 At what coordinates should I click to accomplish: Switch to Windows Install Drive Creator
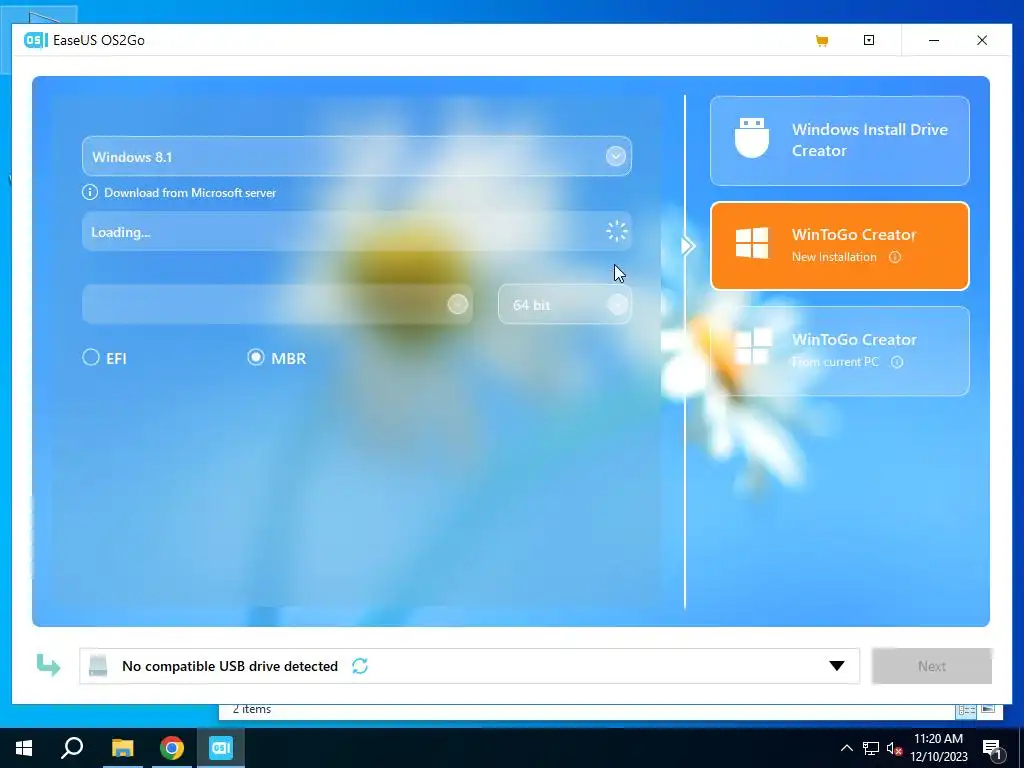[x=840, y=140]
